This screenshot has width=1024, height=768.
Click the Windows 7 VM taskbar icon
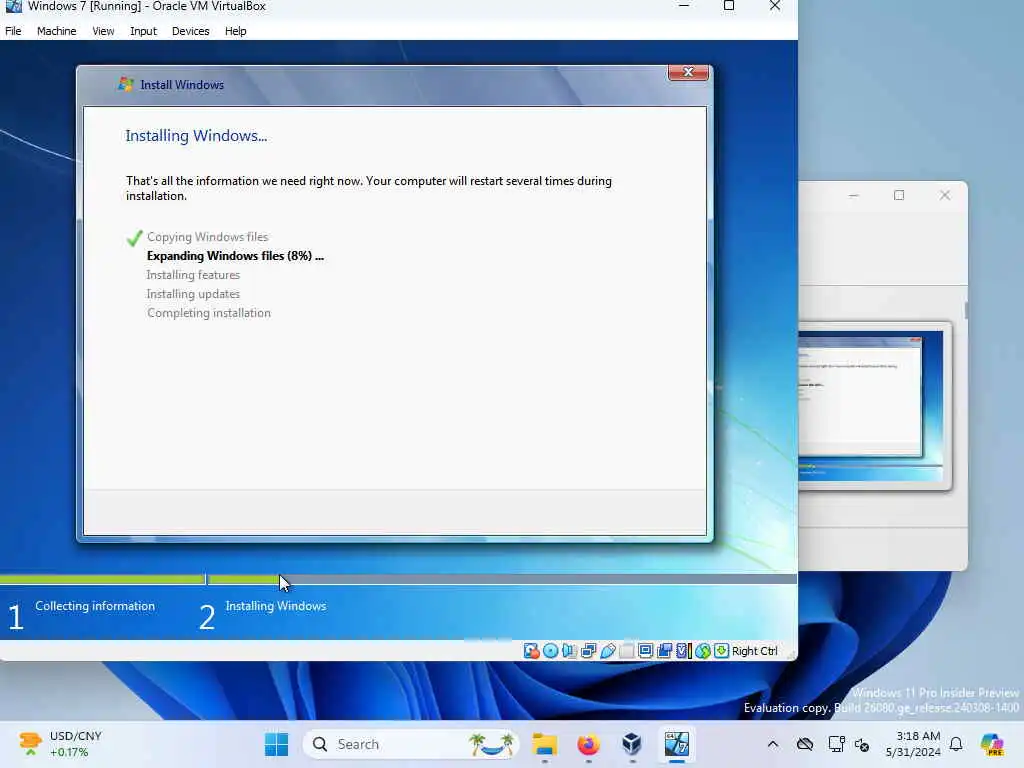[677, 744]
